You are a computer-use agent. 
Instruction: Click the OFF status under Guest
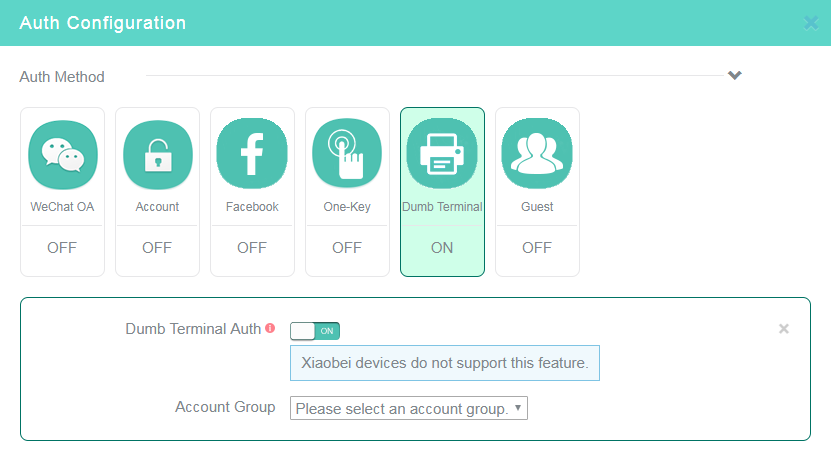click(x=537, y=248)
